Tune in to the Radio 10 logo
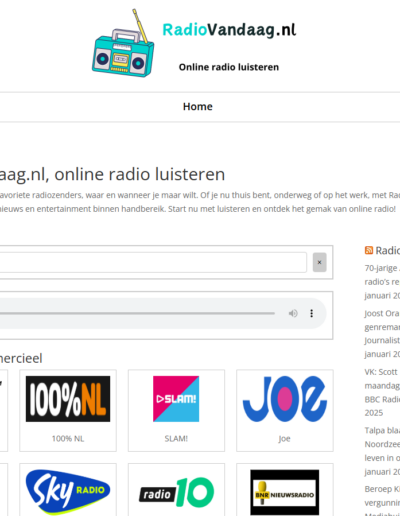400x516 pixels. tap(176, 492)
